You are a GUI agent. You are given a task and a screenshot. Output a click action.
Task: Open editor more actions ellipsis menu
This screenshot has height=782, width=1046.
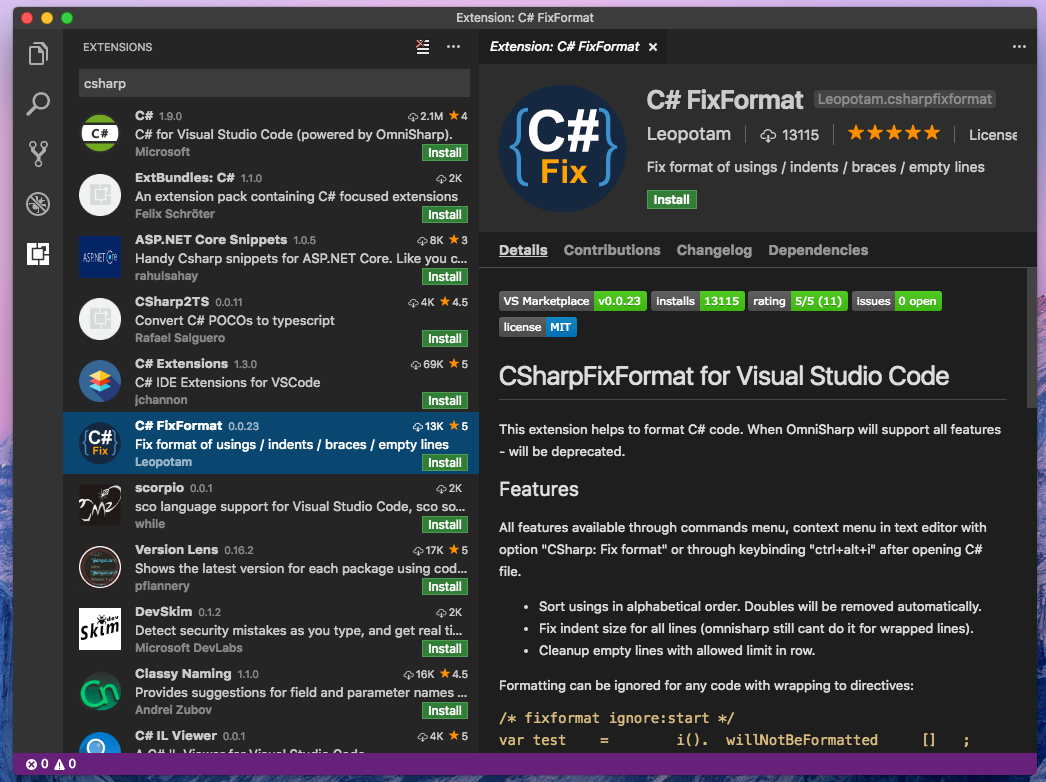click(x=1019, y=47)
